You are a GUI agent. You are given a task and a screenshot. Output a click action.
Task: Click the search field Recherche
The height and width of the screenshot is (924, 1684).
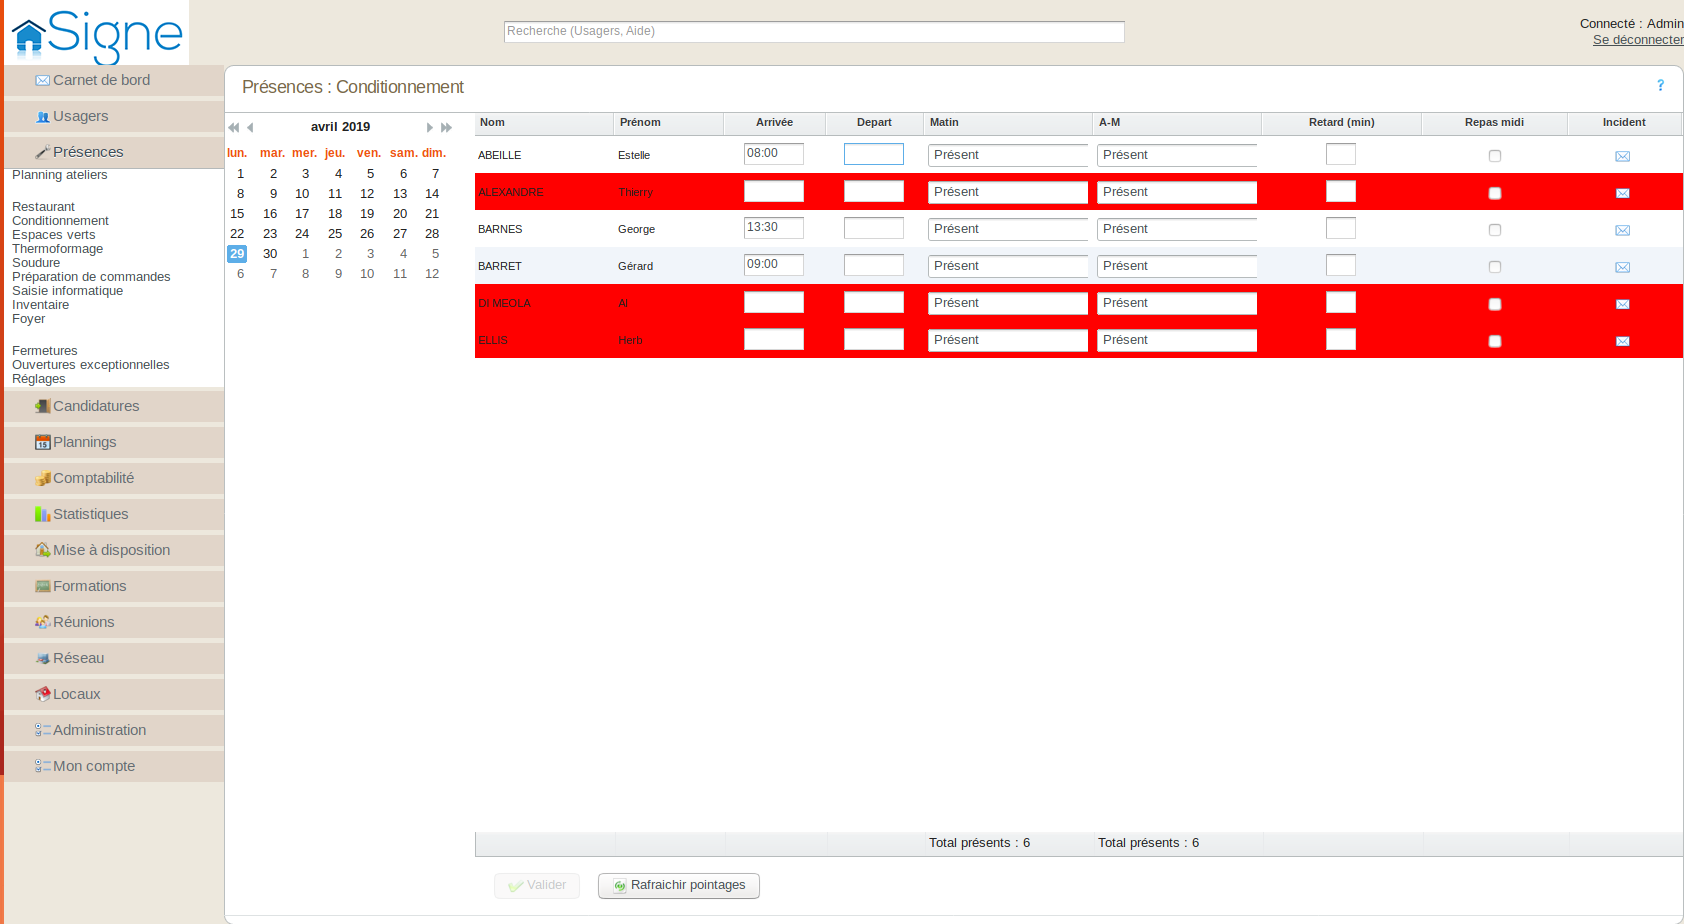(x=814, y=32)
